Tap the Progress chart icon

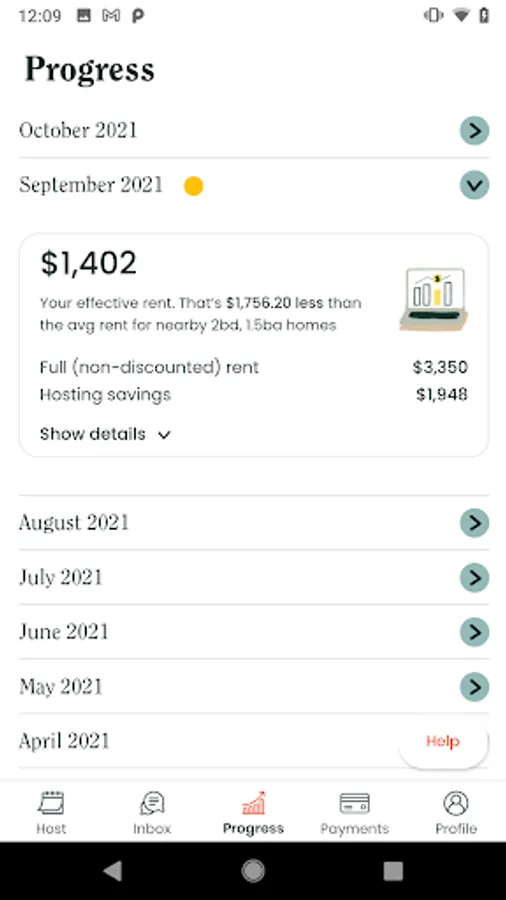tap(253, 803)
